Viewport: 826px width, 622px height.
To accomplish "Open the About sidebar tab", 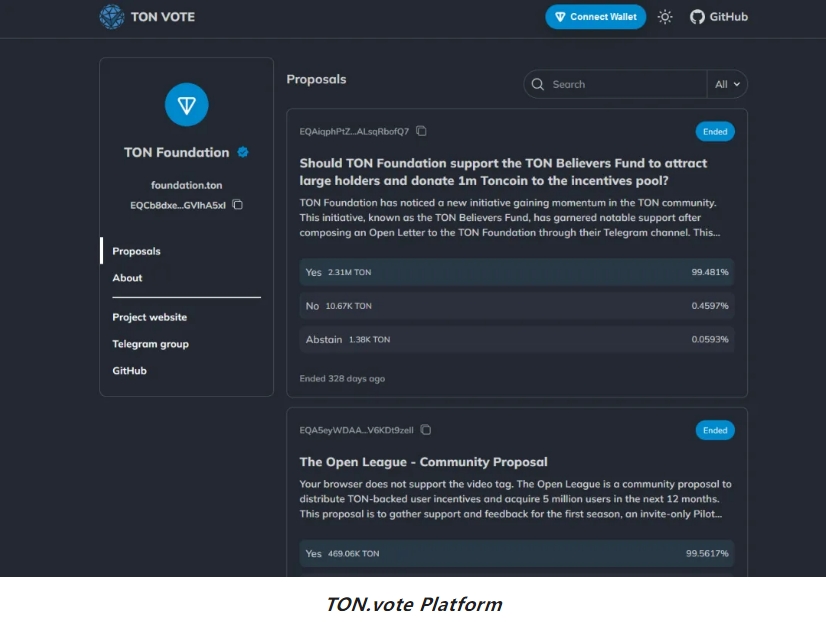I will [127, 278].
